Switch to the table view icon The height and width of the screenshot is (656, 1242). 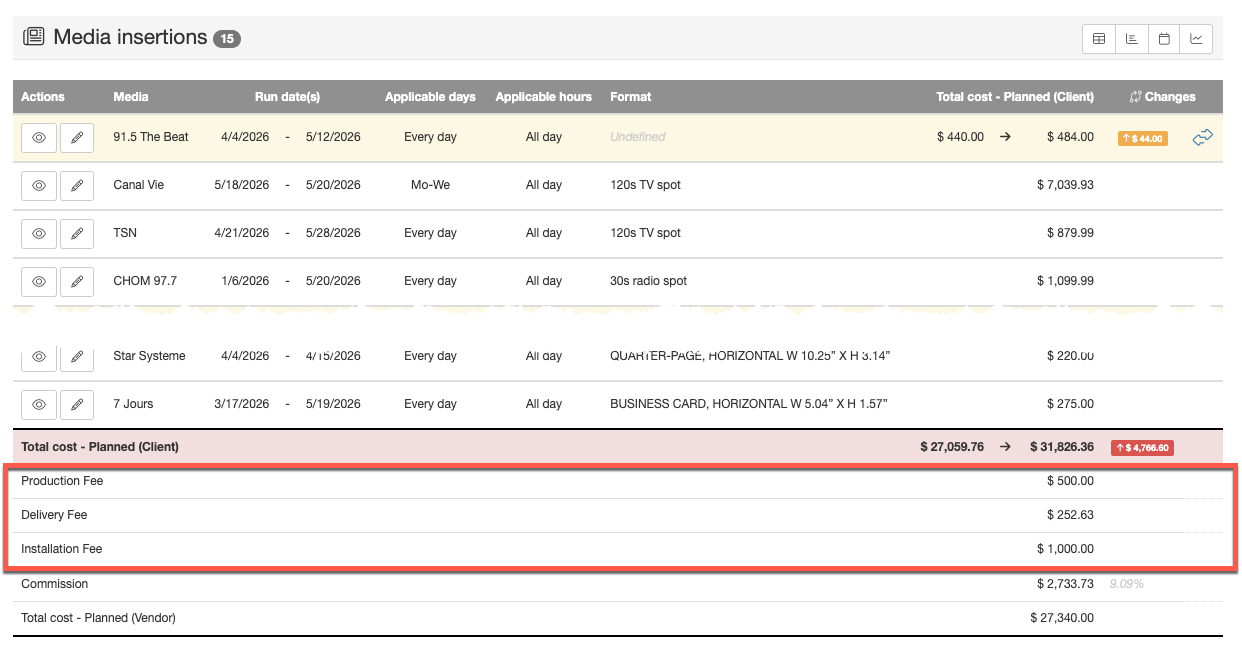tap(1099, 39)
